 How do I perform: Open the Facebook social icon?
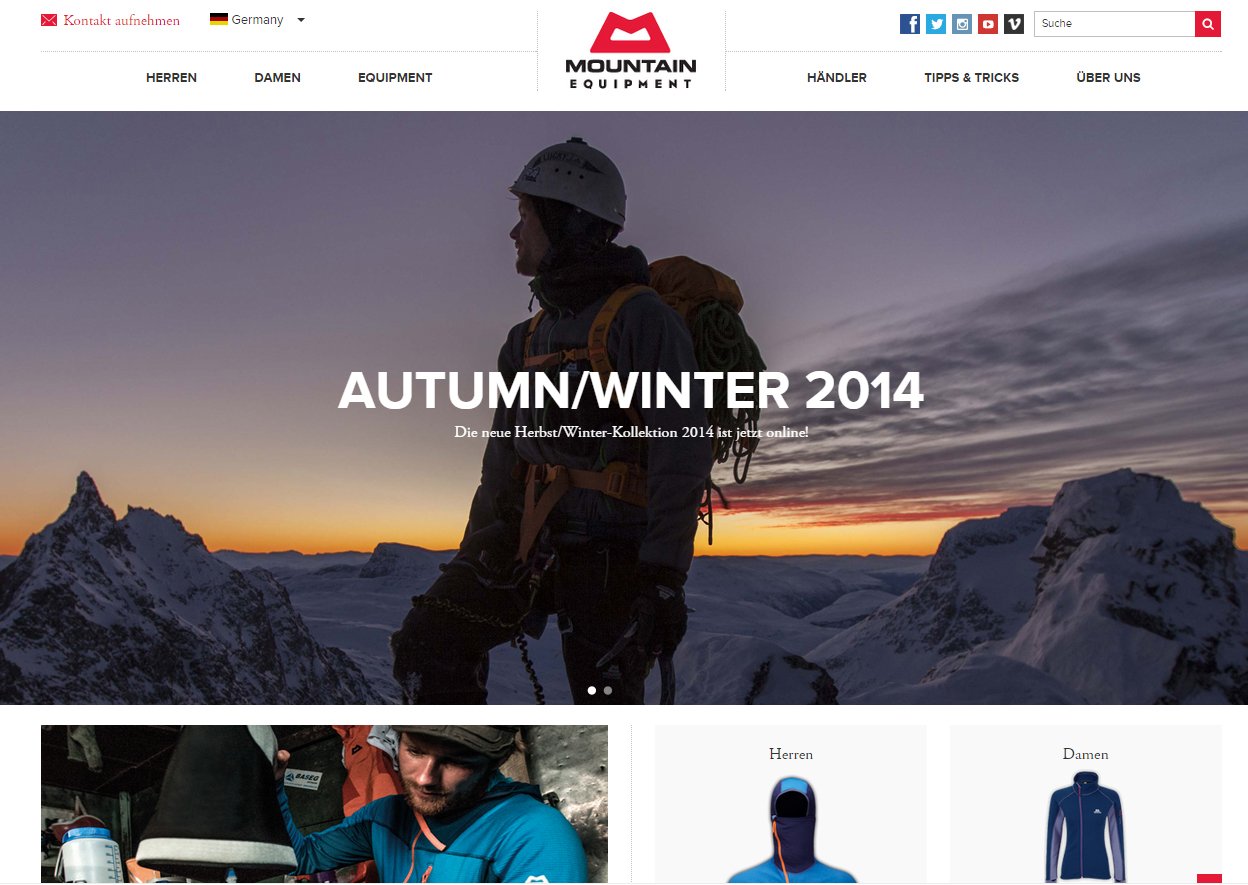pos(910,24)
